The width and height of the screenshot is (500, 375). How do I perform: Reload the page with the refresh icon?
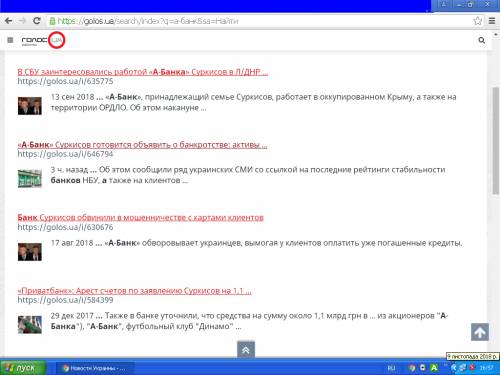click(x=37, y=21)
